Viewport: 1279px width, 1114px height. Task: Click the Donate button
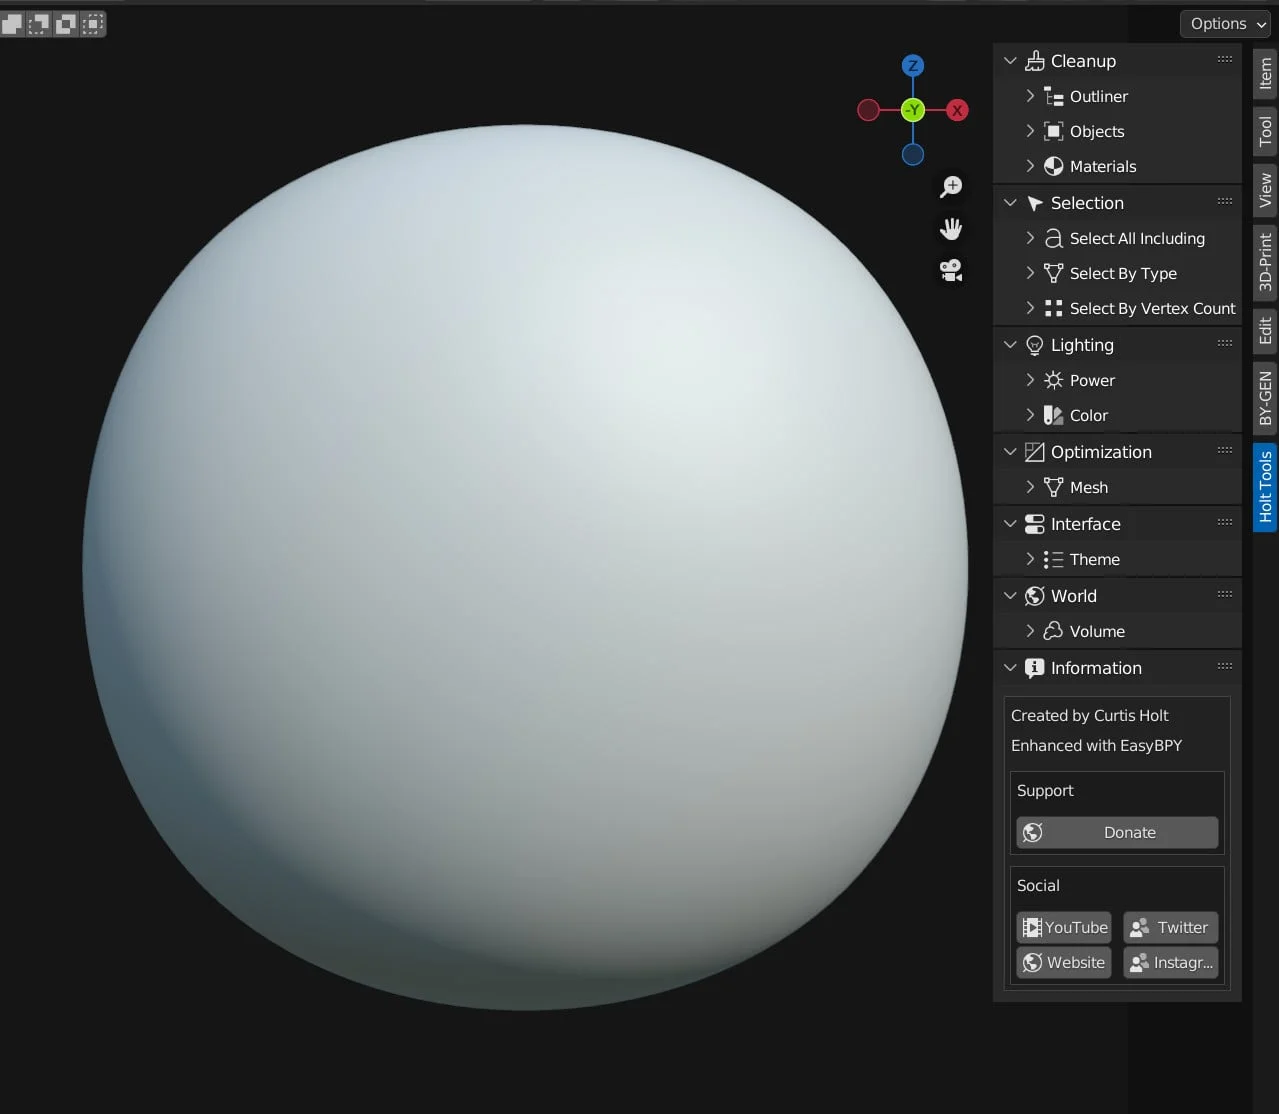tap(1116, 832)
